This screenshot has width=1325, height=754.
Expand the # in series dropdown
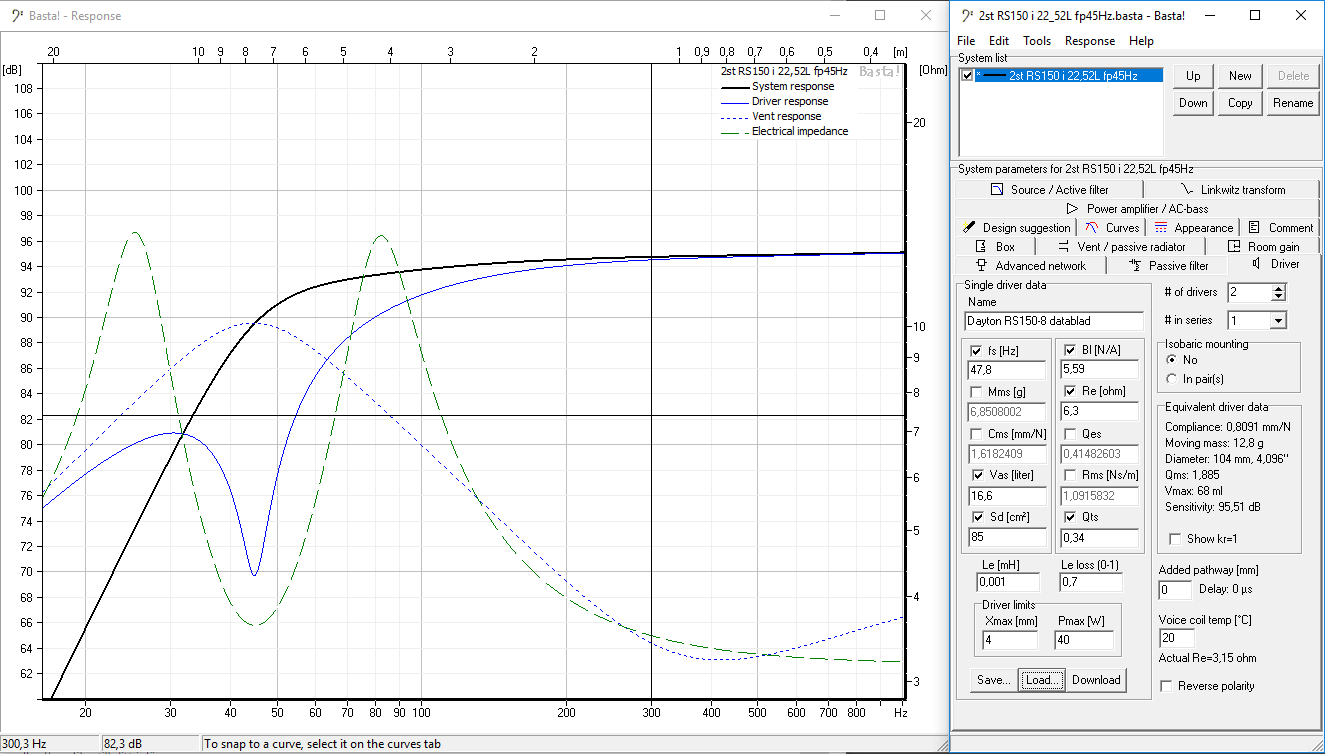coord(1278,321)
